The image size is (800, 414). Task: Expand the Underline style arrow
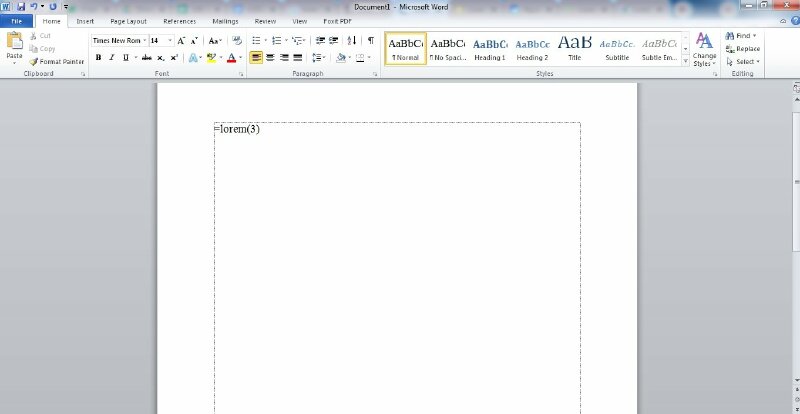[136, 58]
